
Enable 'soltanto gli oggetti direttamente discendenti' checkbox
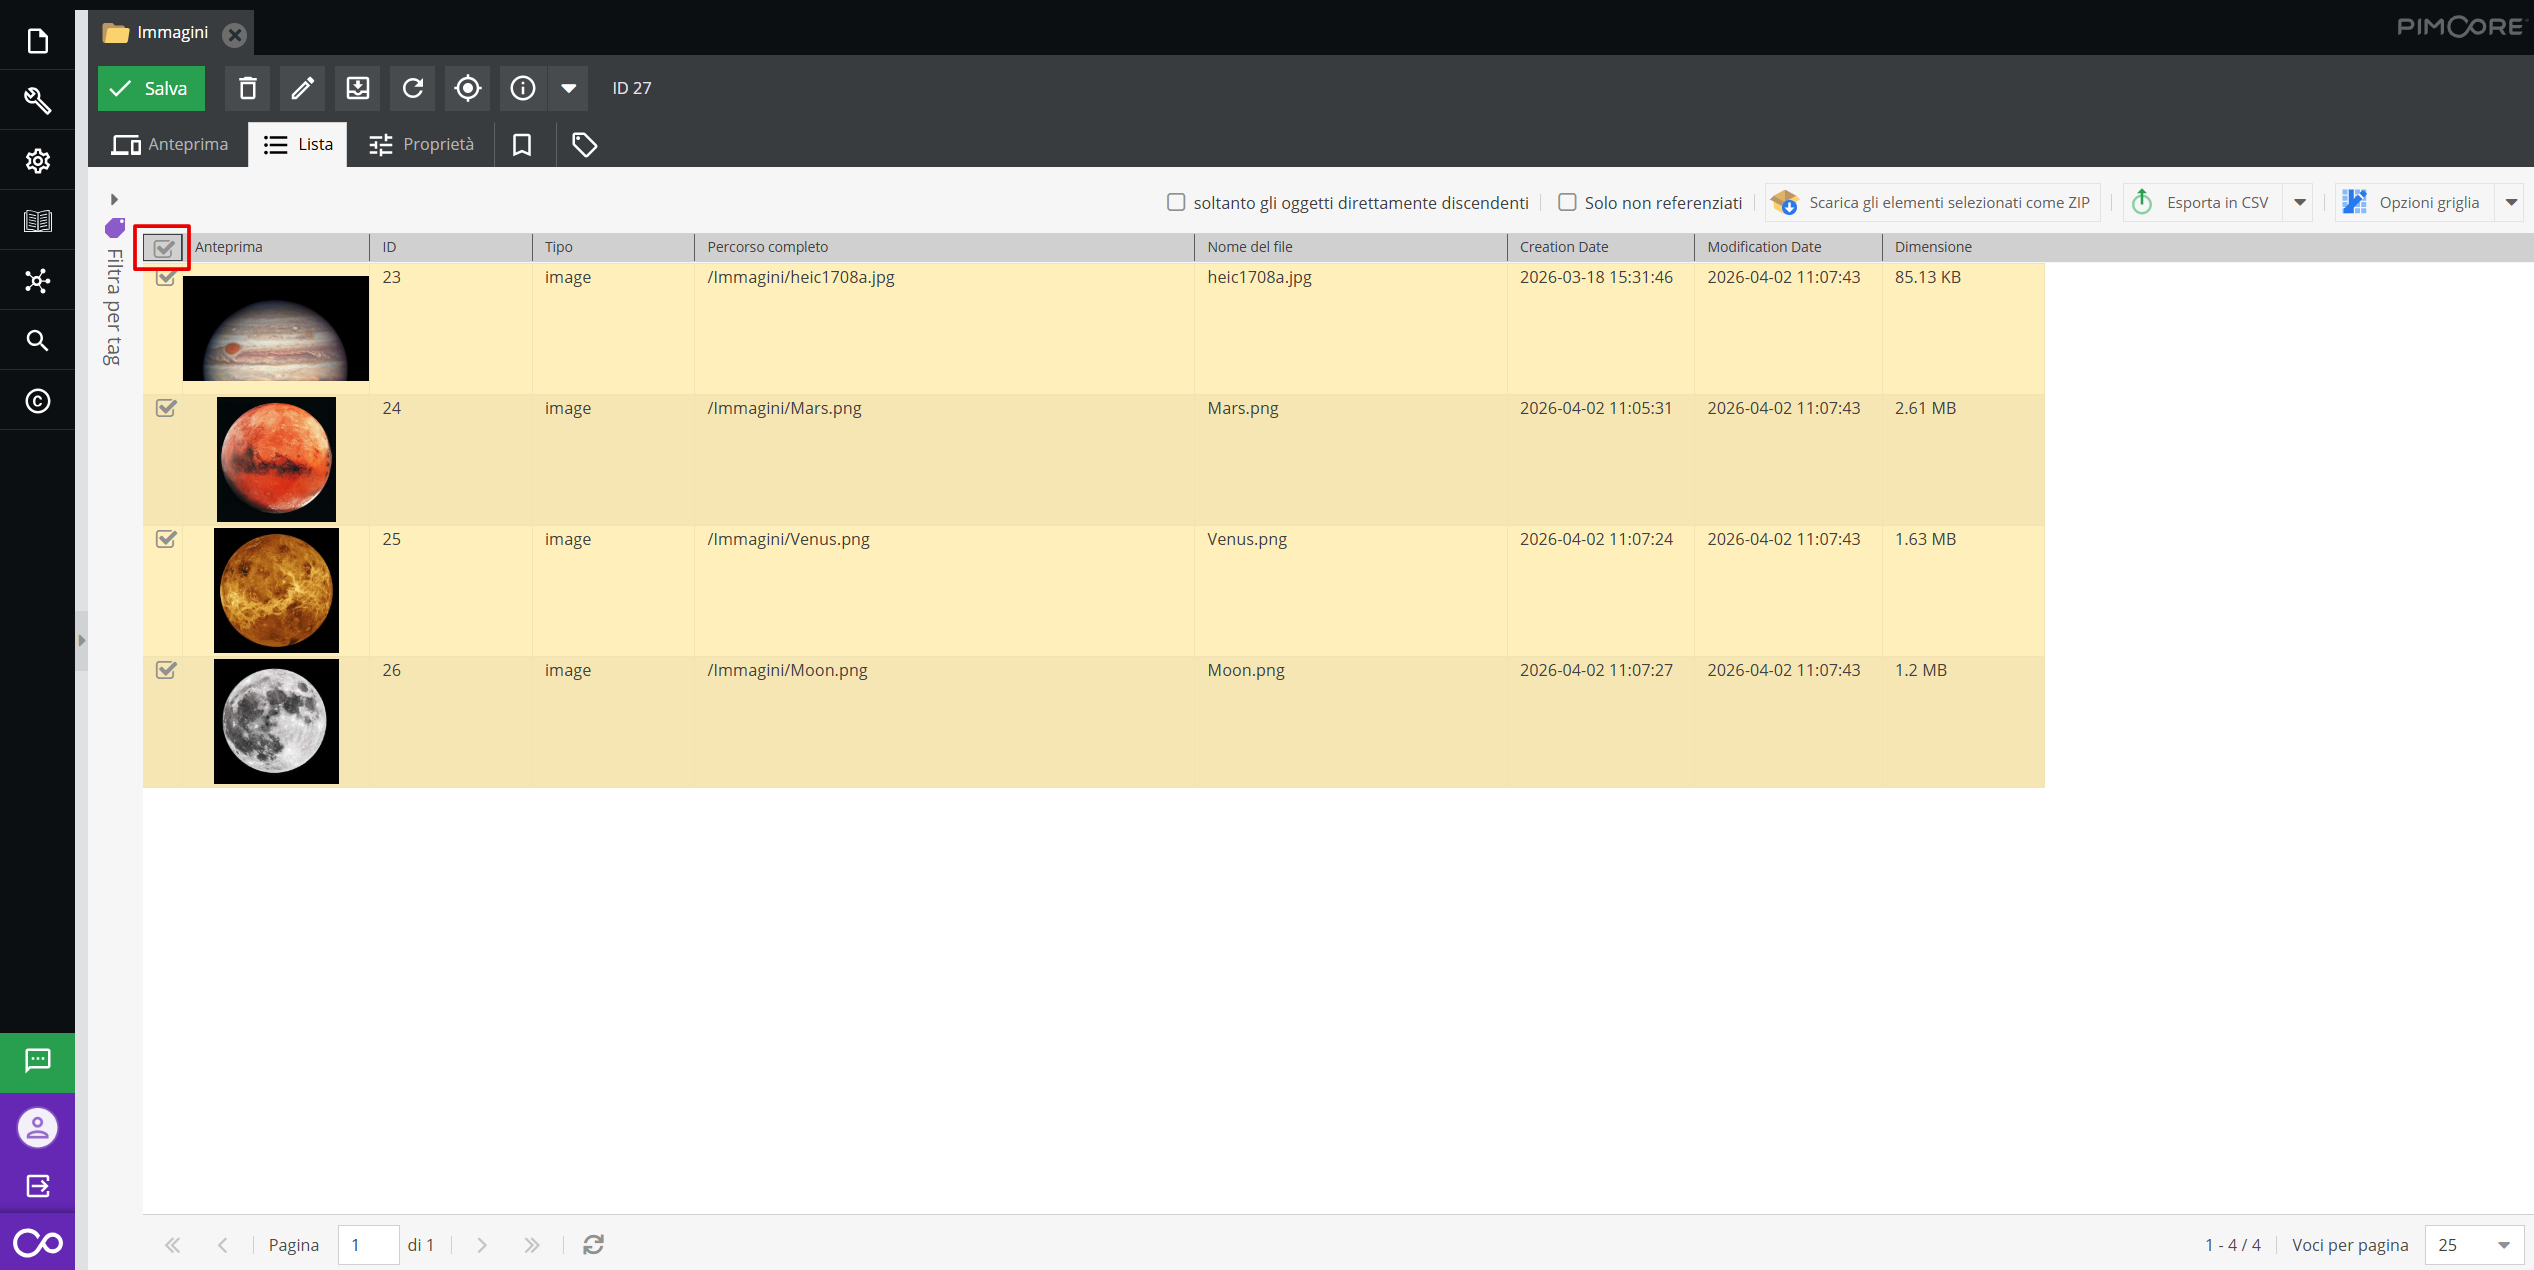click(x=1176, y=203)
